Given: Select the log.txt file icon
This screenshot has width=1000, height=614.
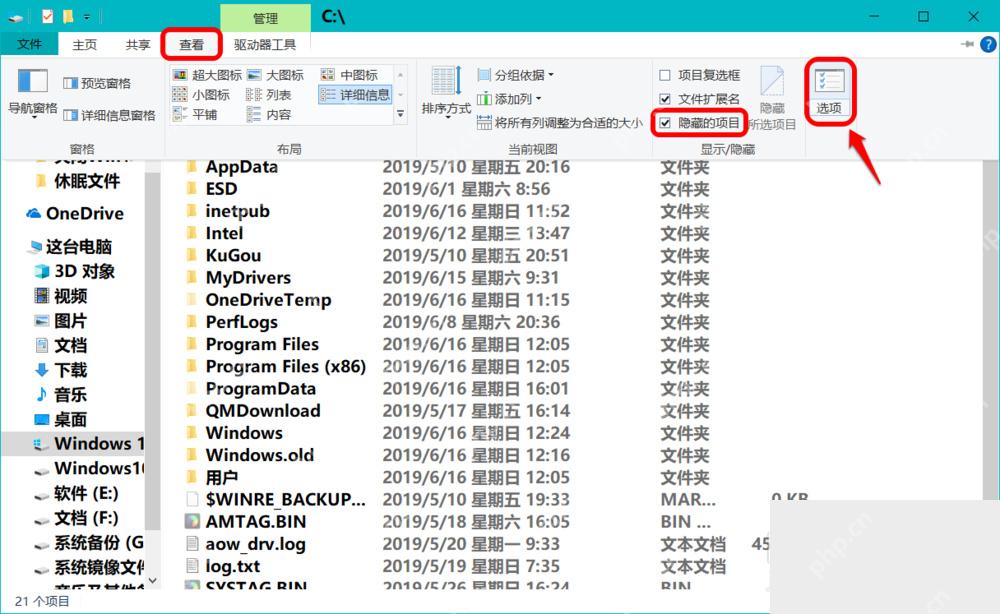Looking at the screenshot, I should click(x=192, y=566).
